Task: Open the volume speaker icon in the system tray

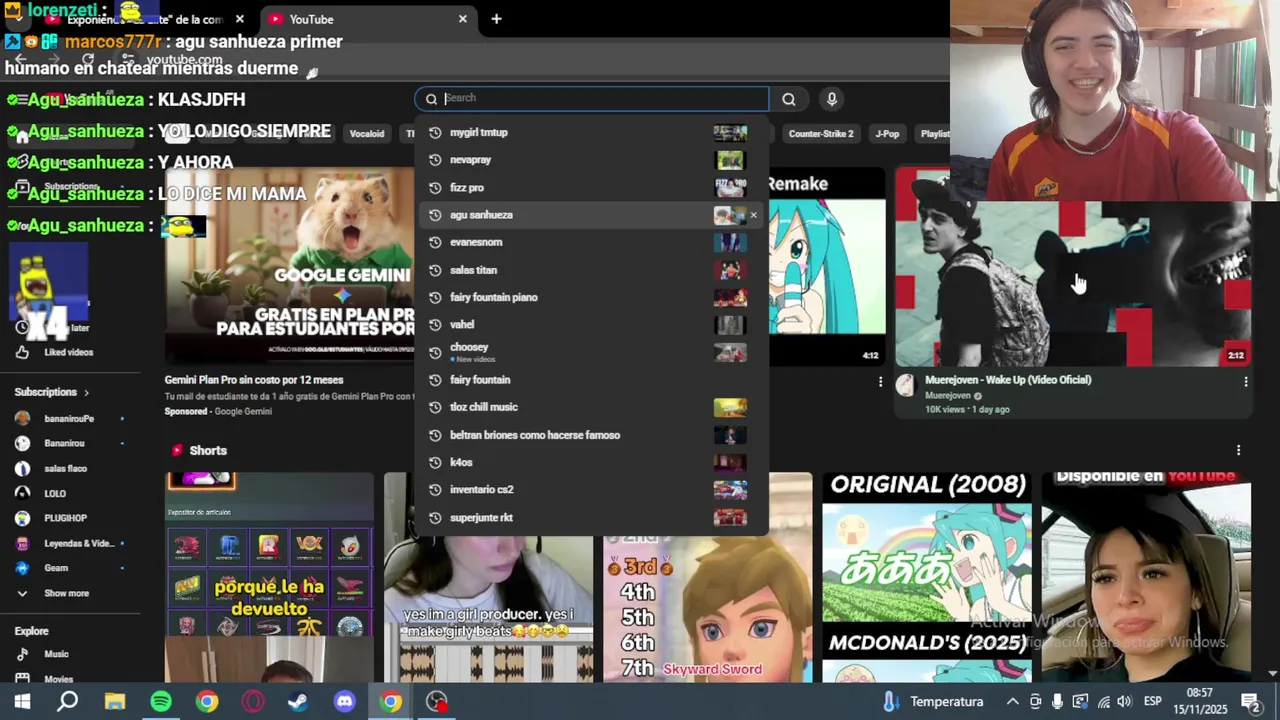Action: tap(1124, 702)
